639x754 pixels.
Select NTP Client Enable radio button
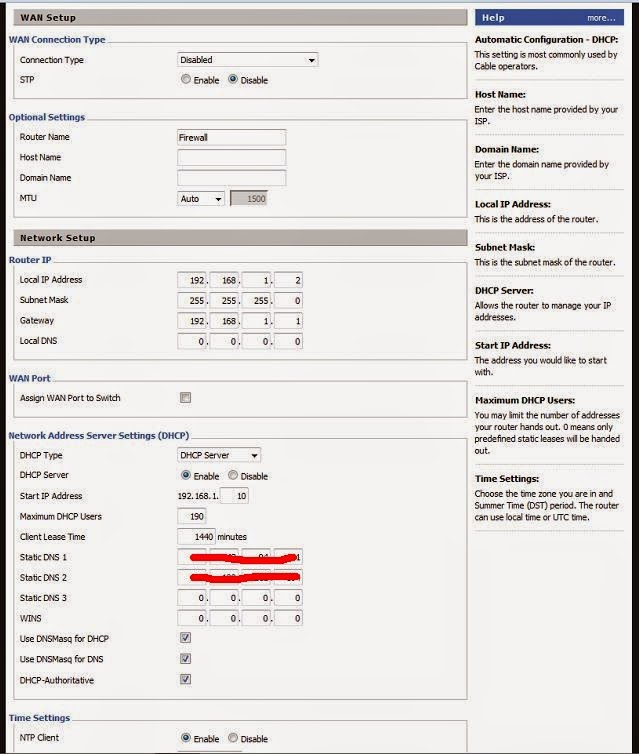point(186,738)
